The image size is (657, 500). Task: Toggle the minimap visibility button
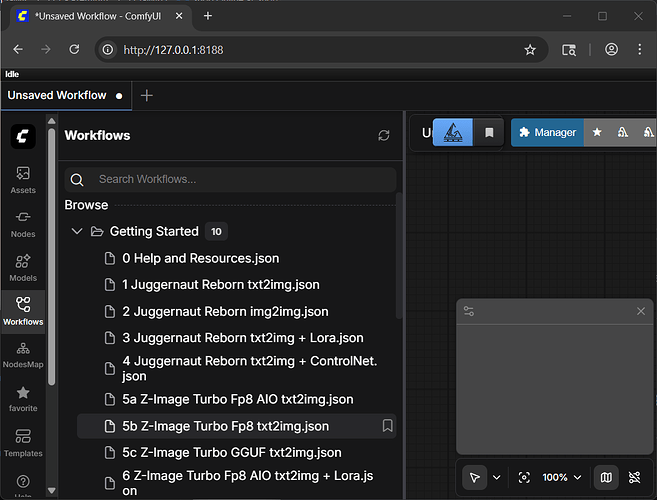tap(605, 477)
